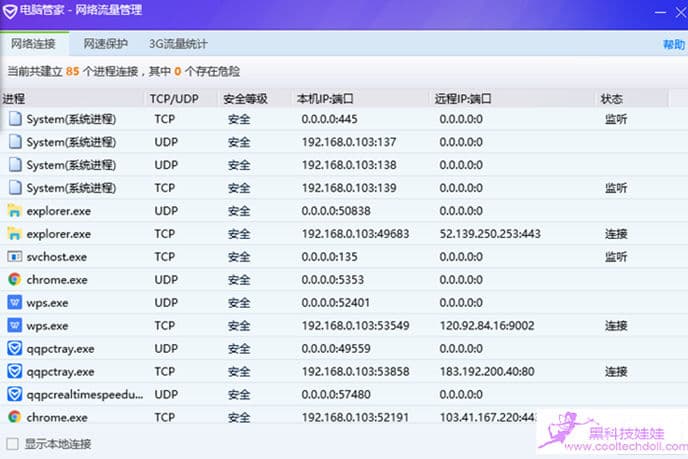Click the 85 process connection count
Screen dimensions: 688x459
(x=72, y=72)
